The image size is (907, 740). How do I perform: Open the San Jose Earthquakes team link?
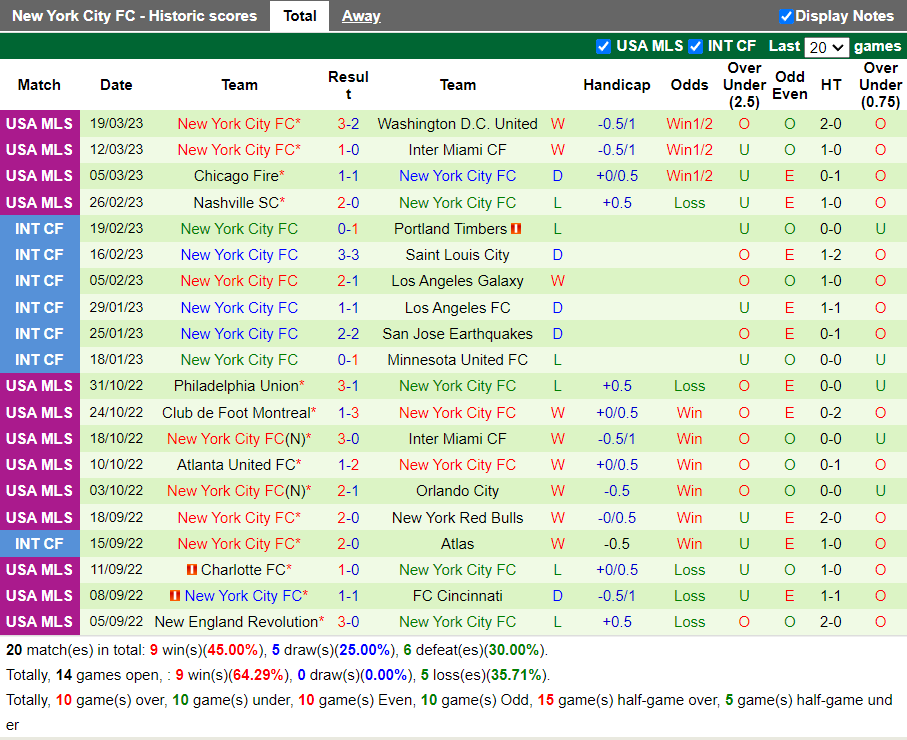pyautogui.click(x=457, y=333)
